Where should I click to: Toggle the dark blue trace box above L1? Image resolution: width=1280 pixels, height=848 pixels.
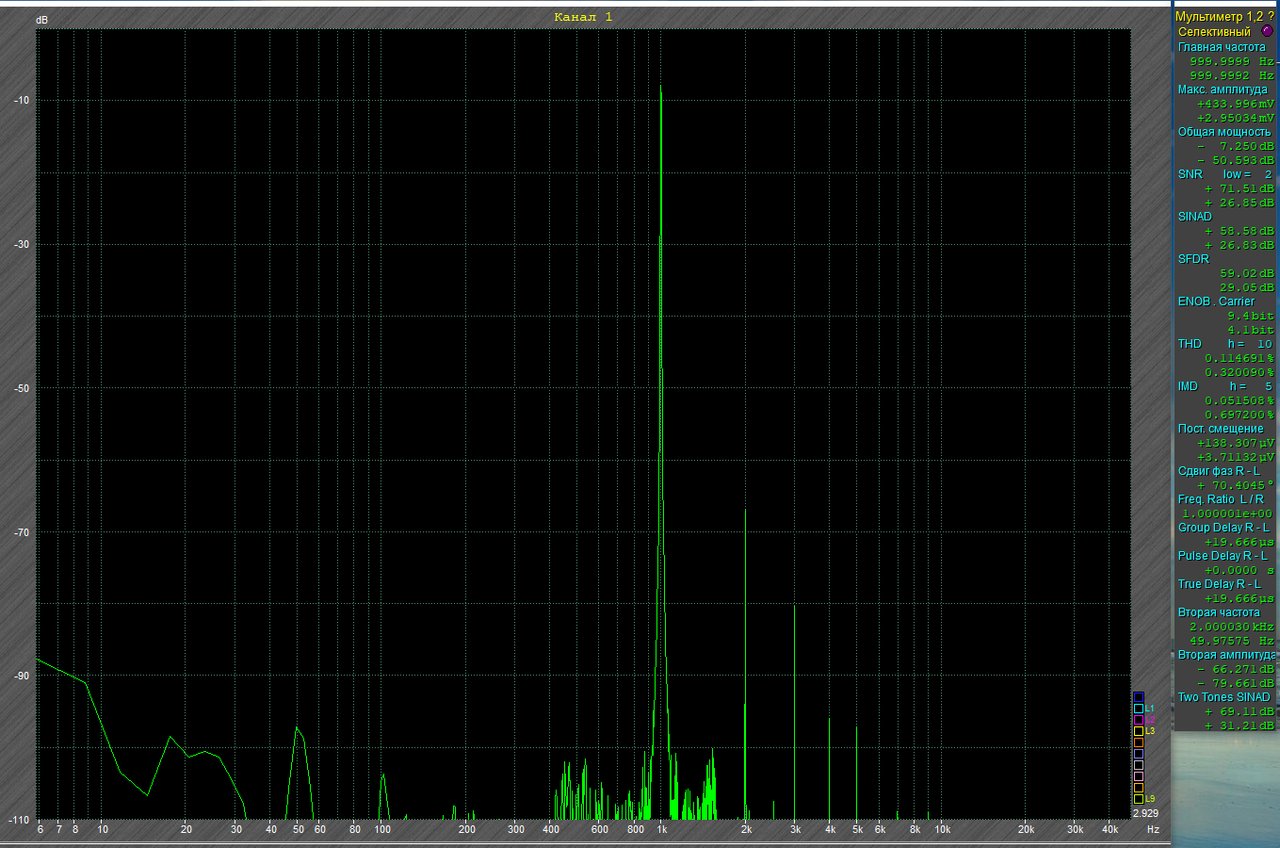(x=1138, y=696)
